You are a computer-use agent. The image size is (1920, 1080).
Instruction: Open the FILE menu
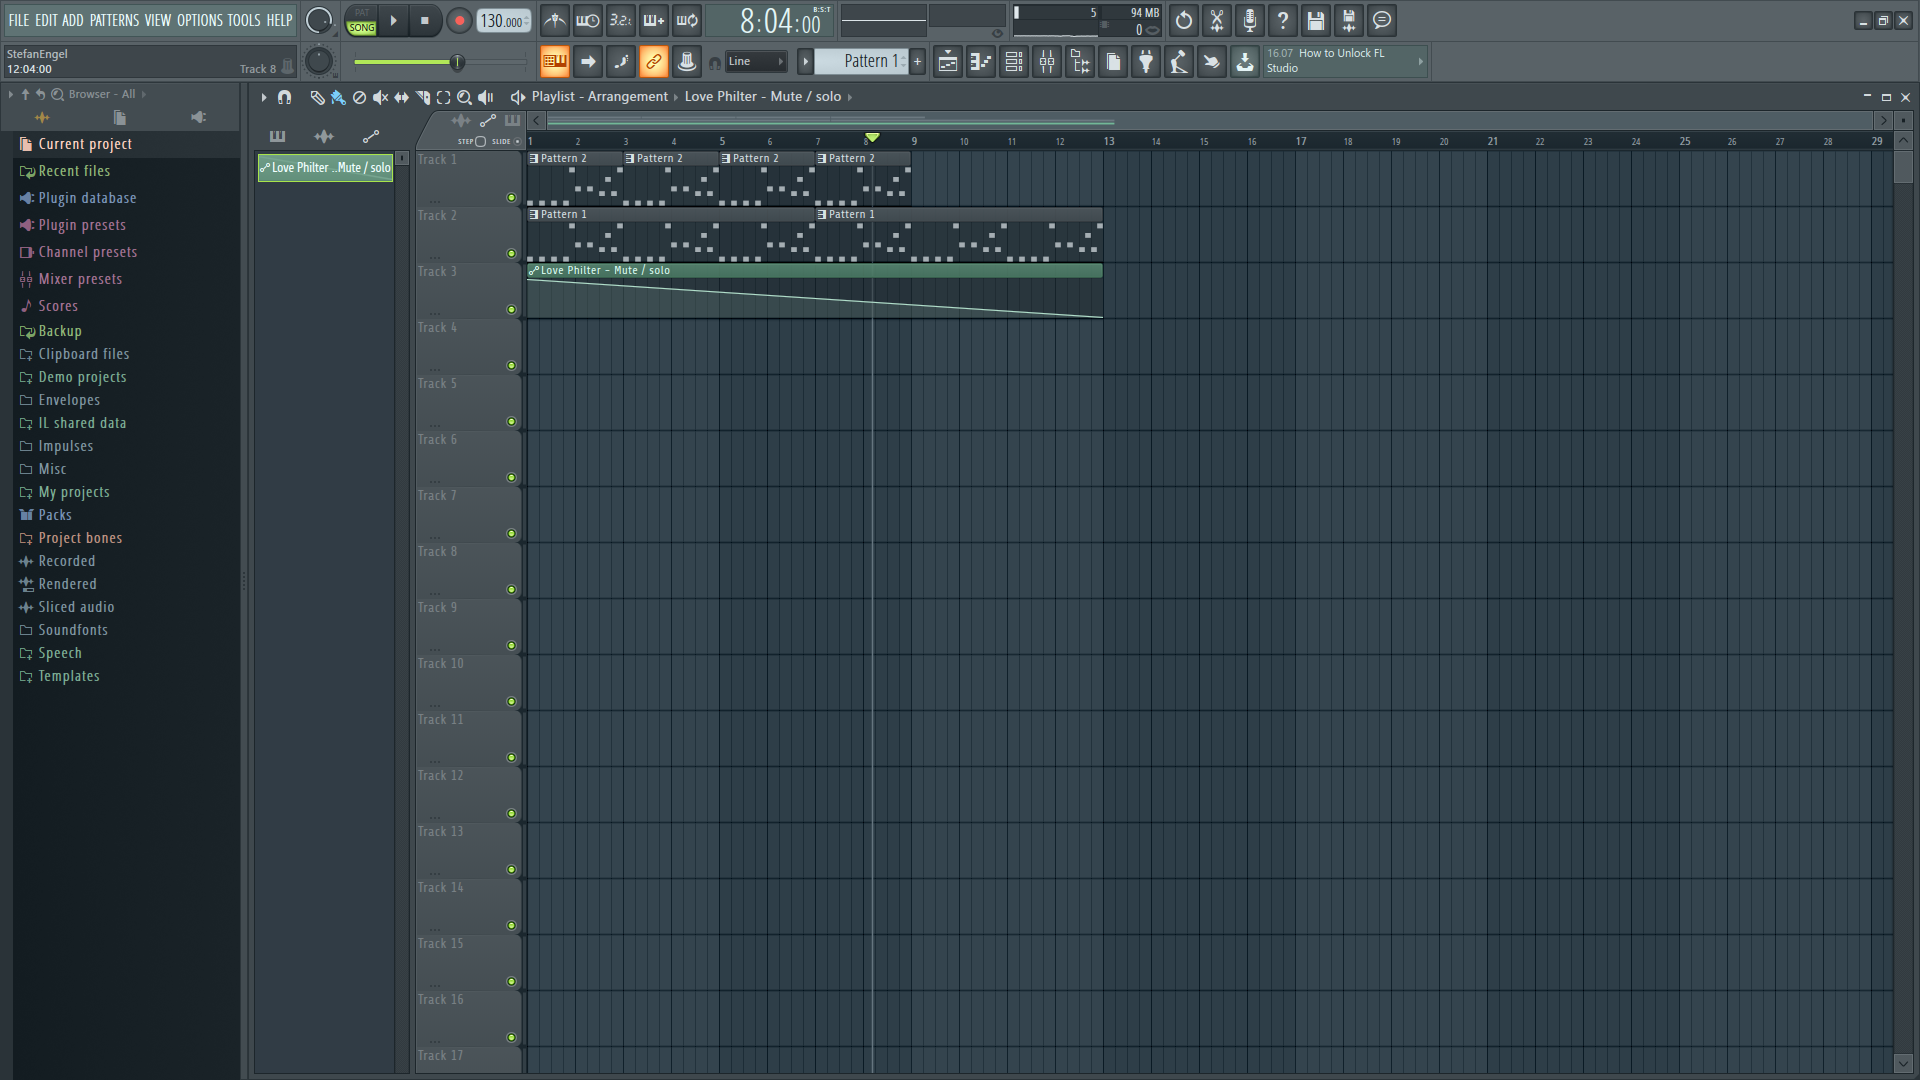pyautogui.click(x=19, y=20)
